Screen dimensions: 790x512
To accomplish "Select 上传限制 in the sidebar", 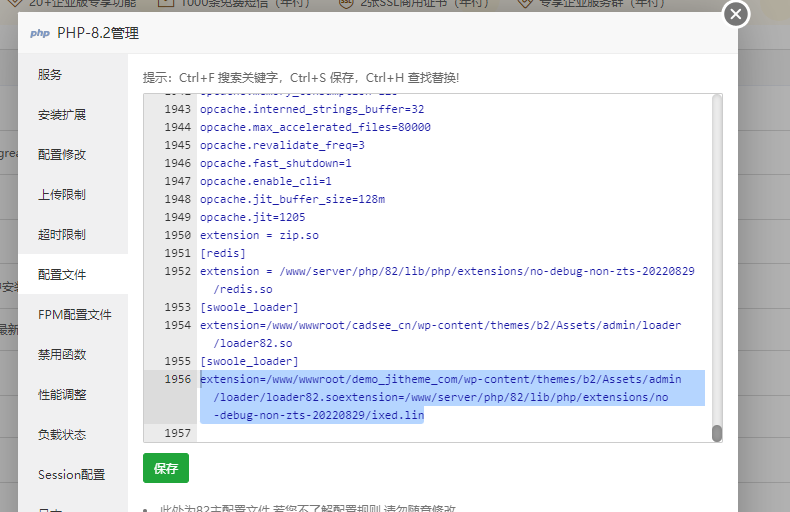I will point(62,195).
